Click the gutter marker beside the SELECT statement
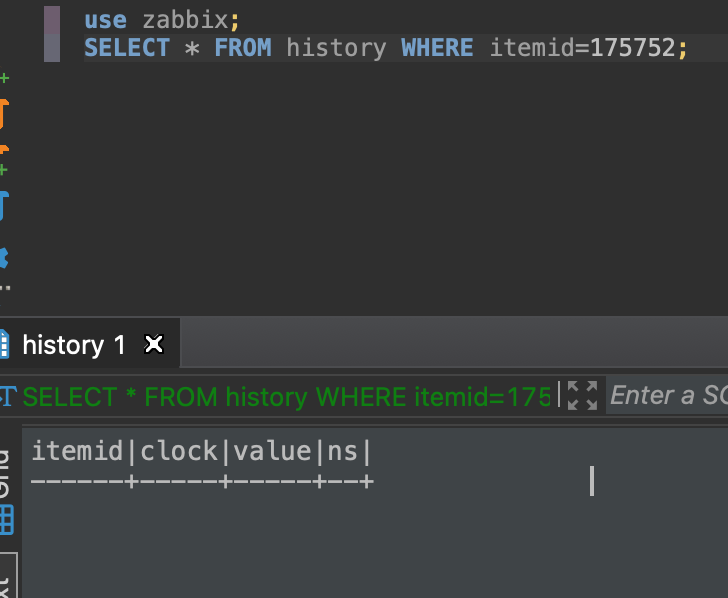 point(52,48)
